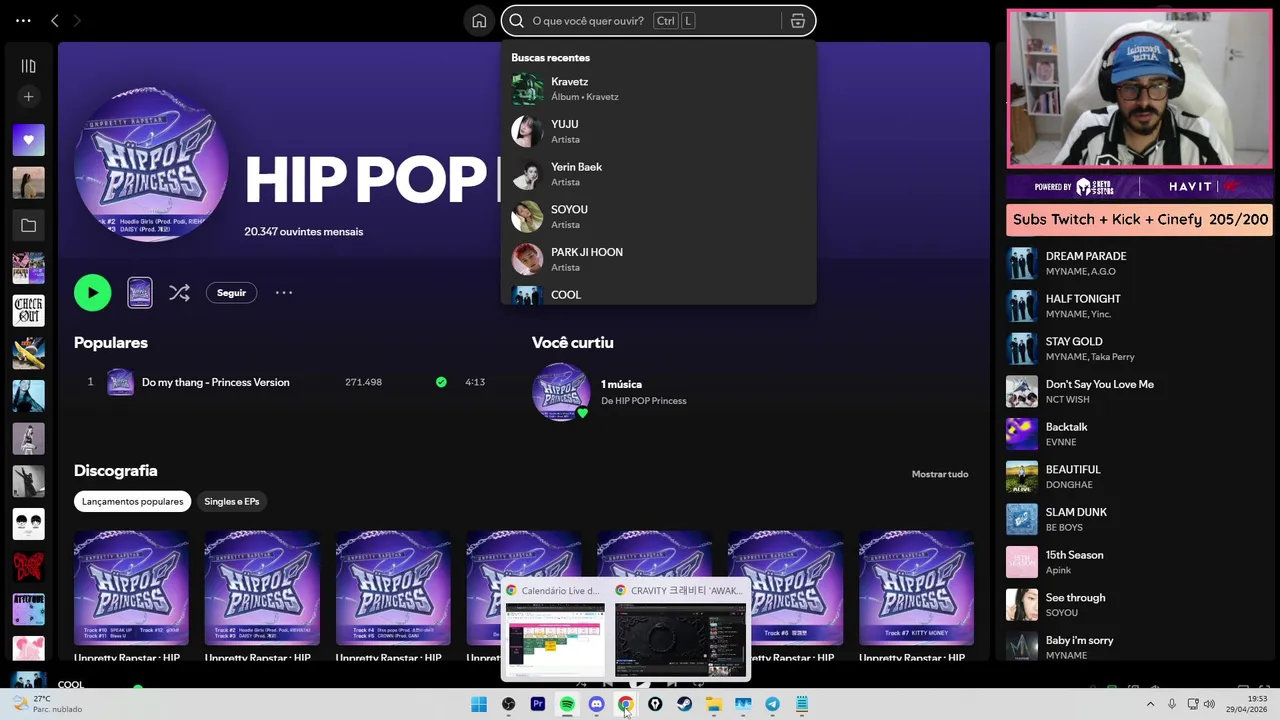
Task: Open Steam from taskbar
Action: [x=685, y=704]
